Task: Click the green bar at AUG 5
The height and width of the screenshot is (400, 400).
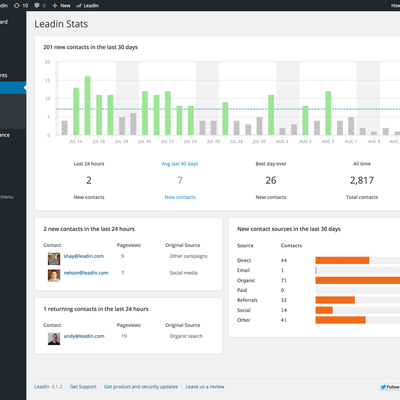Action: point(328,113)
